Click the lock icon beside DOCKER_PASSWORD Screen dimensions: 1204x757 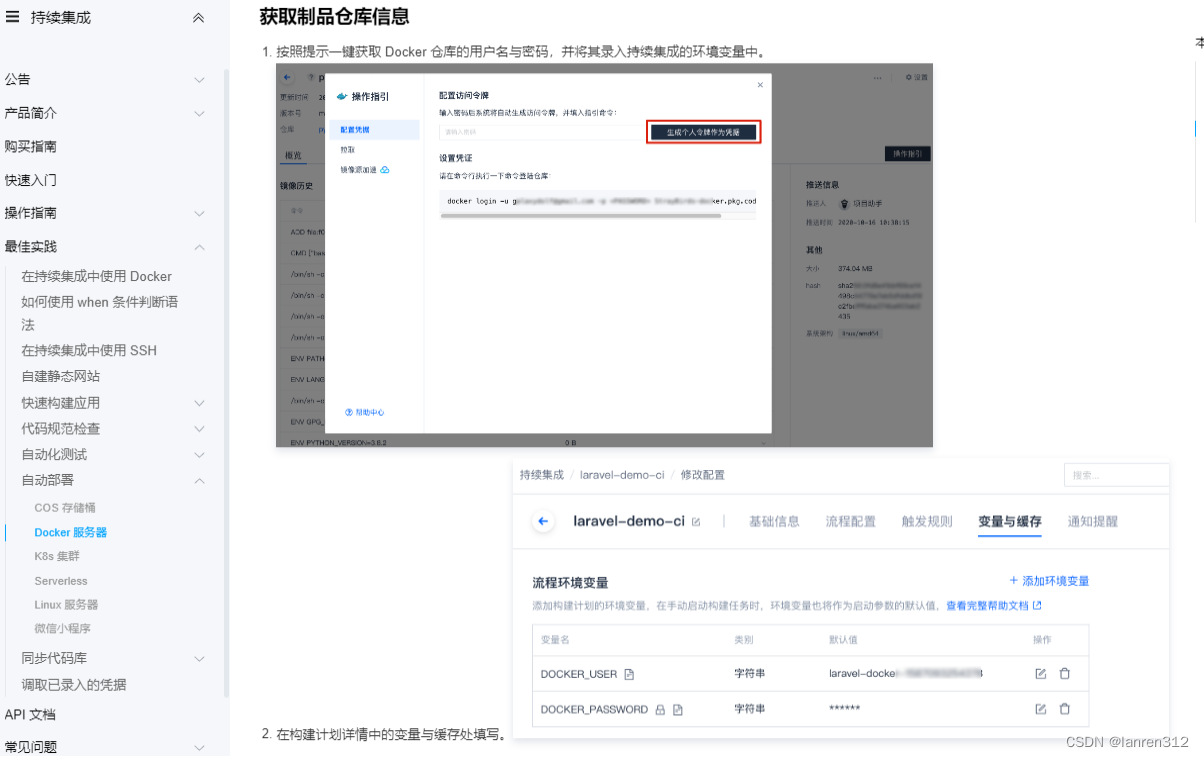660,710
